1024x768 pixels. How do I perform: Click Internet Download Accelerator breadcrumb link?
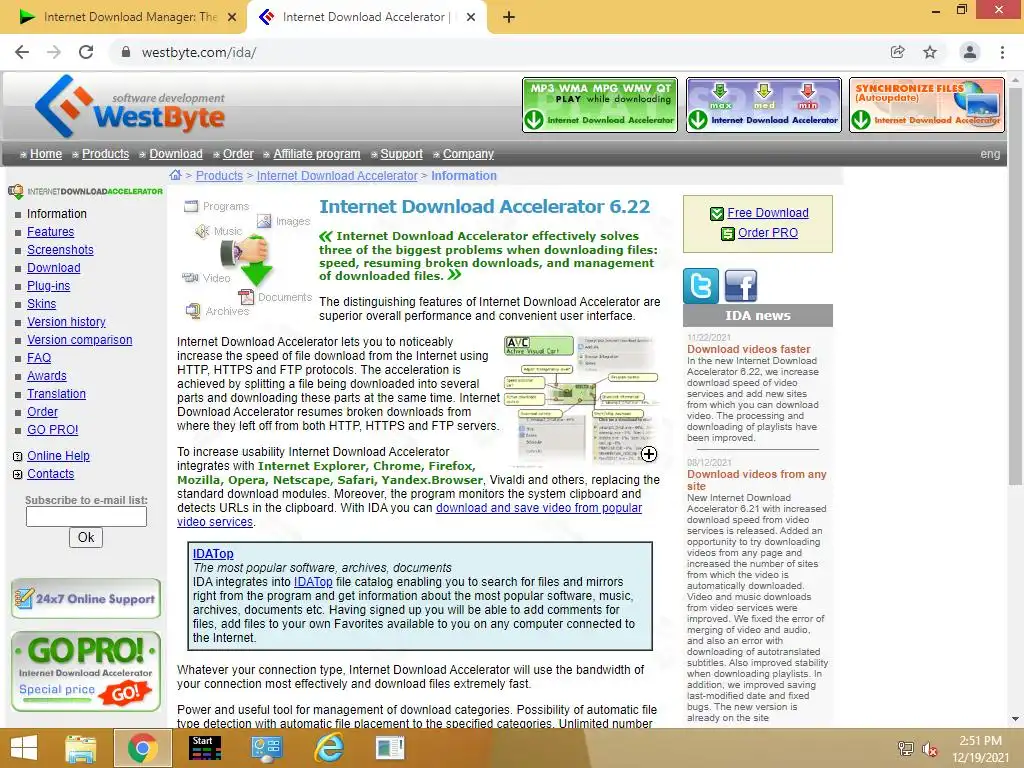pyautogui.click(x=336, y=176)
